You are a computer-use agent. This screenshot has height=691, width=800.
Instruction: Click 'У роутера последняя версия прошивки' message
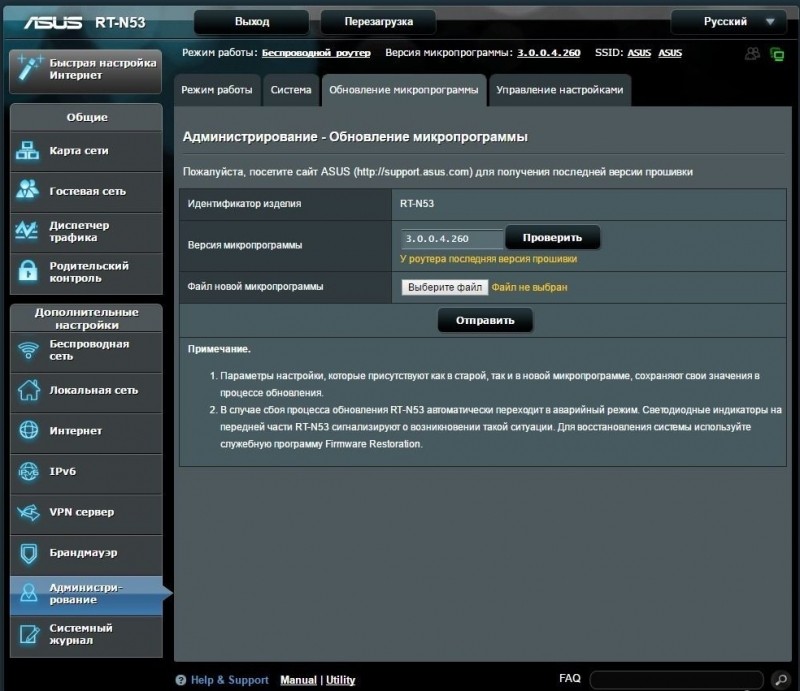[x=488, y=259]
